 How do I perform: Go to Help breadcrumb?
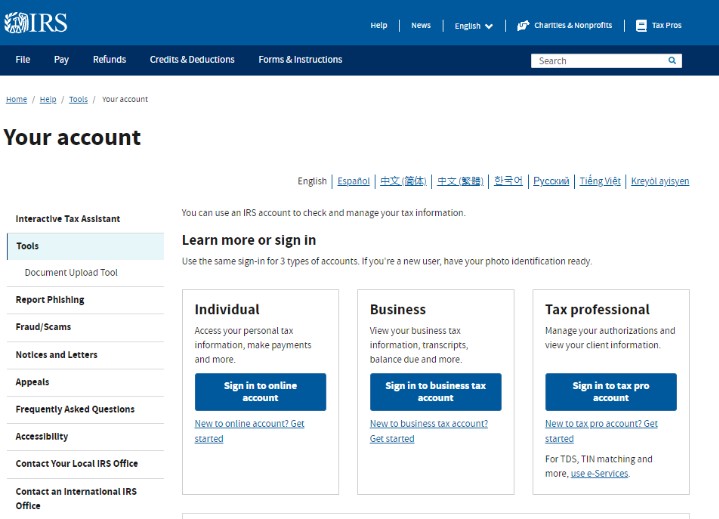click(x=48, y=99)
